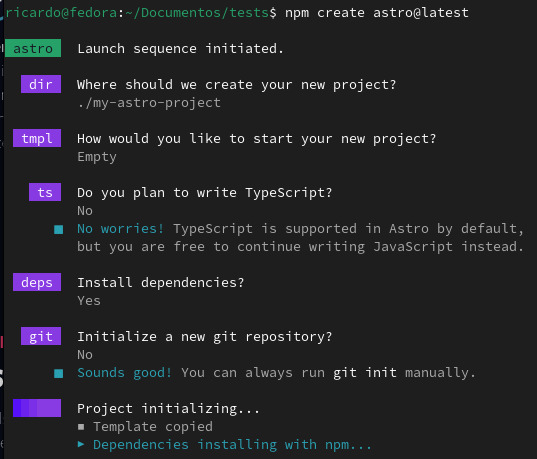This screenshot has width=537, height=459.
Task: Select the purple git badge
Action: click(41, 336)
